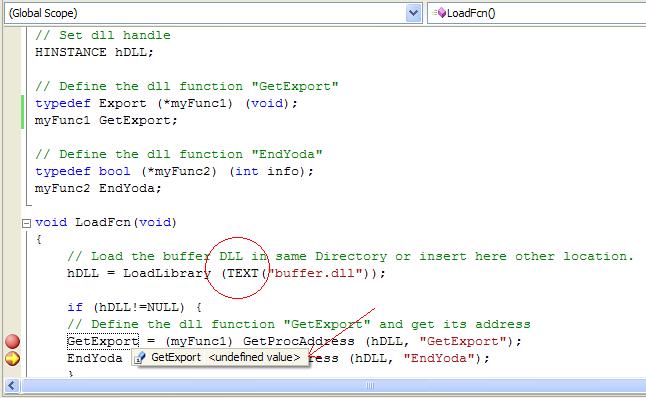Click the "buffer.dll" string literal

tap(318, 273)
